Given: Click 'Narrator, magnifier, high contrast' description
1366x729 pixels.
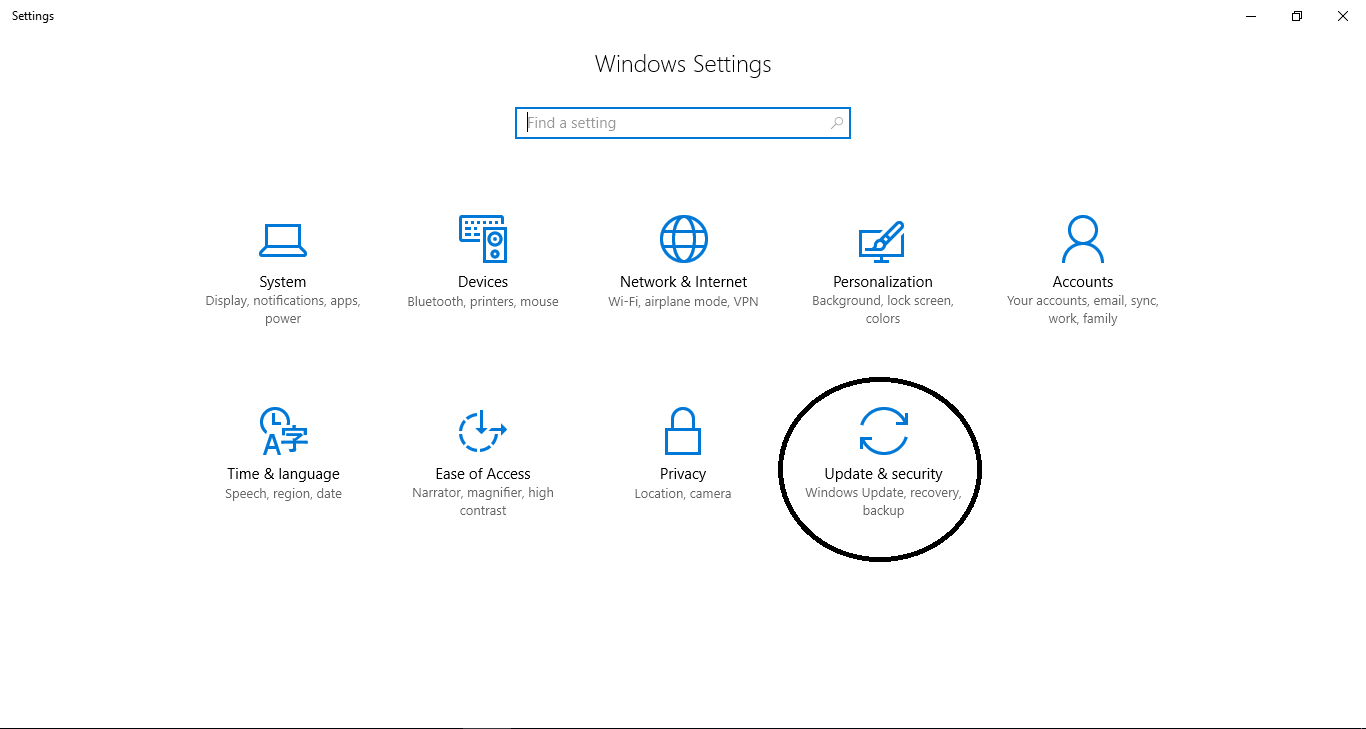Looking at the screenshot, I should (x=483, y=502).
